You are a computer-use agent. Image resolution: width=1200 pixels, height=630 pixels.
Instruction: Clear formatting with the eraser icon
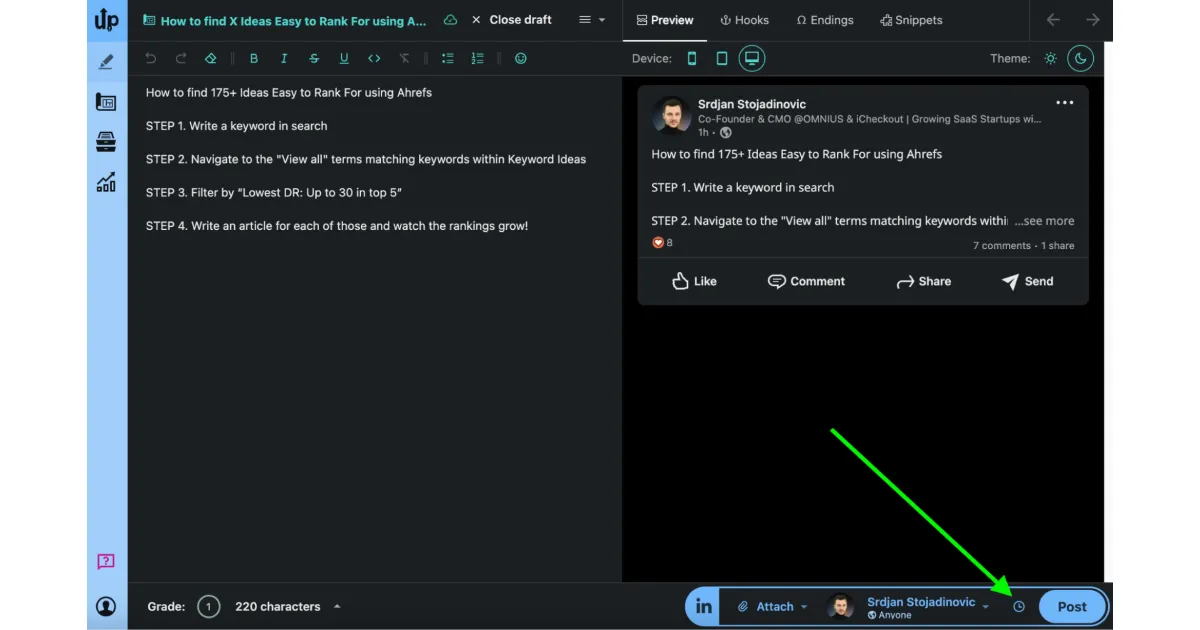tap(211, 59)
